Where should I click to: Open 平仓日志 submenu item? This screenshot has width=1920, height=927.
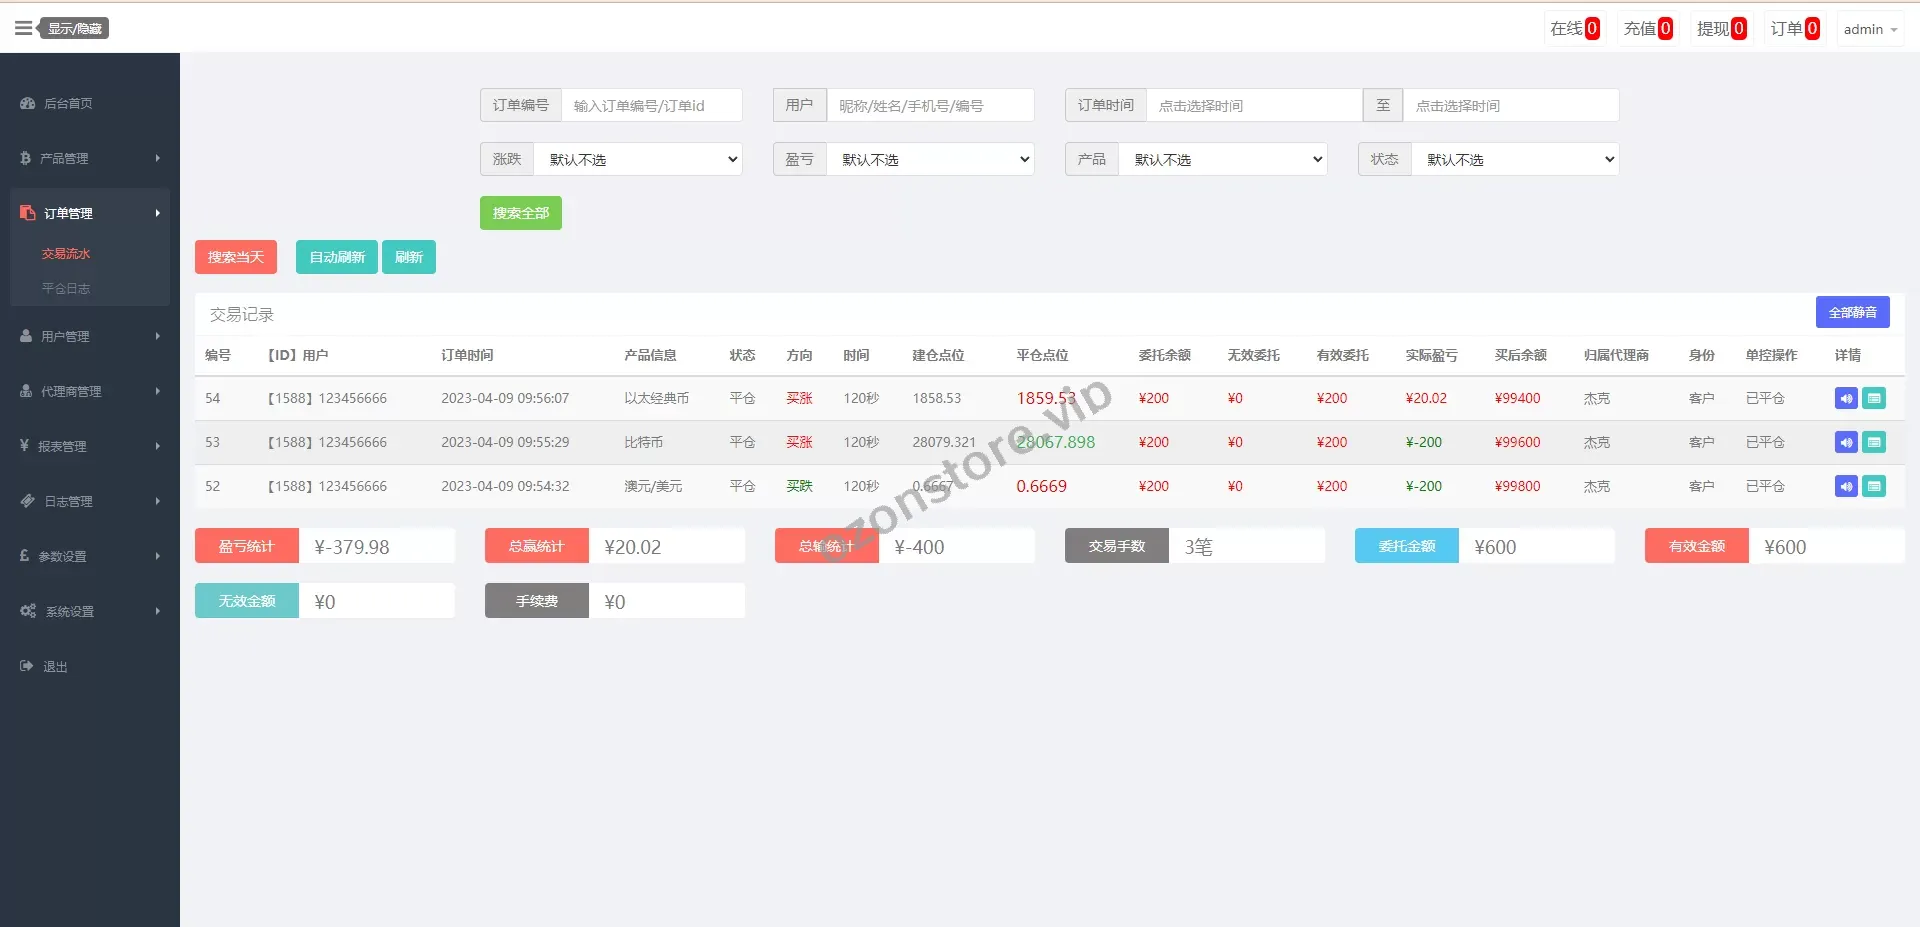coord(66,288)
